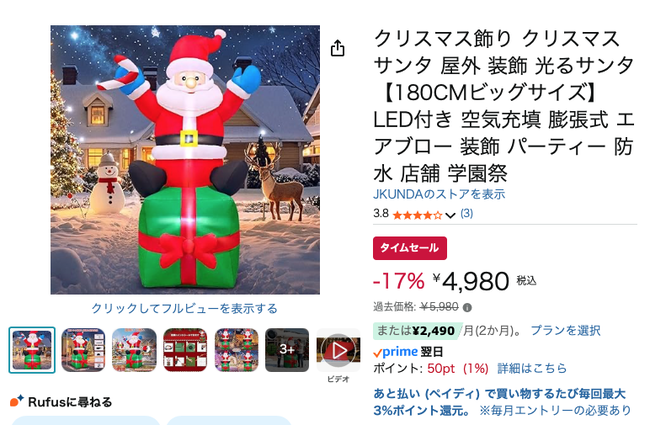
Task: Click クリックしてフルビューを表示する link
Action: [184, 308]
